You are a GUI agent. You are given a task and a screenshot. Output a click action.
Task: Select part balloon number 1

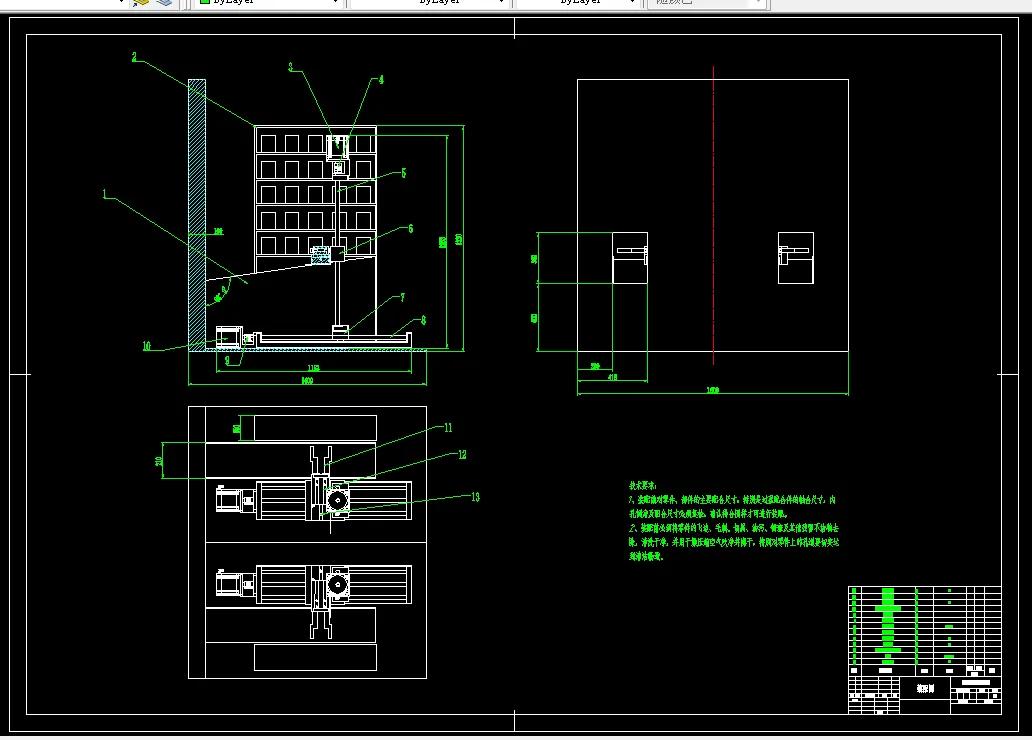tap(104, 194)
